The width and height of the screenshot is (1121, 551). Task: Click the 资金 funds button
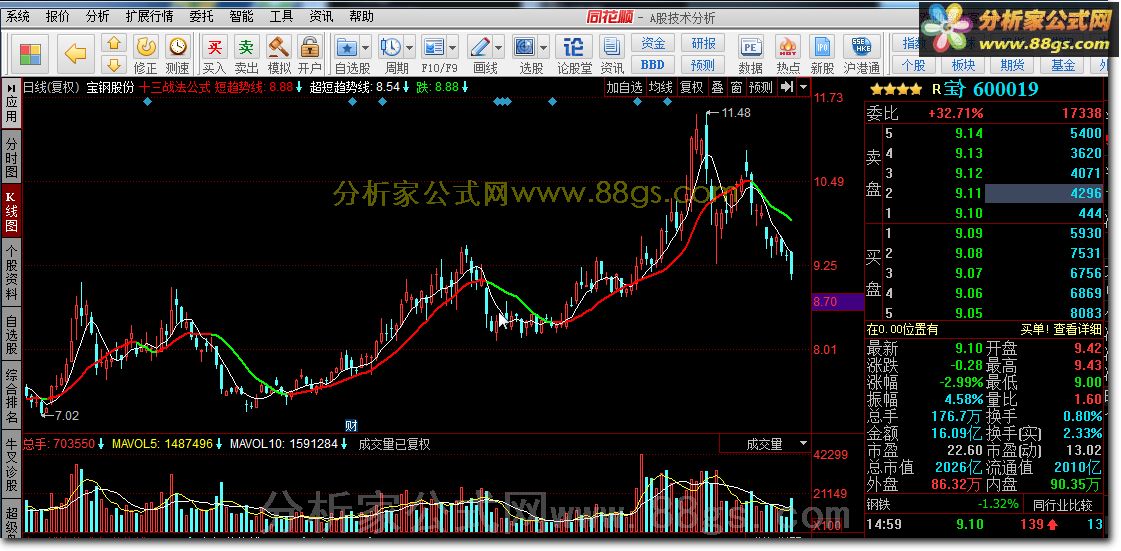click(653, 44)
